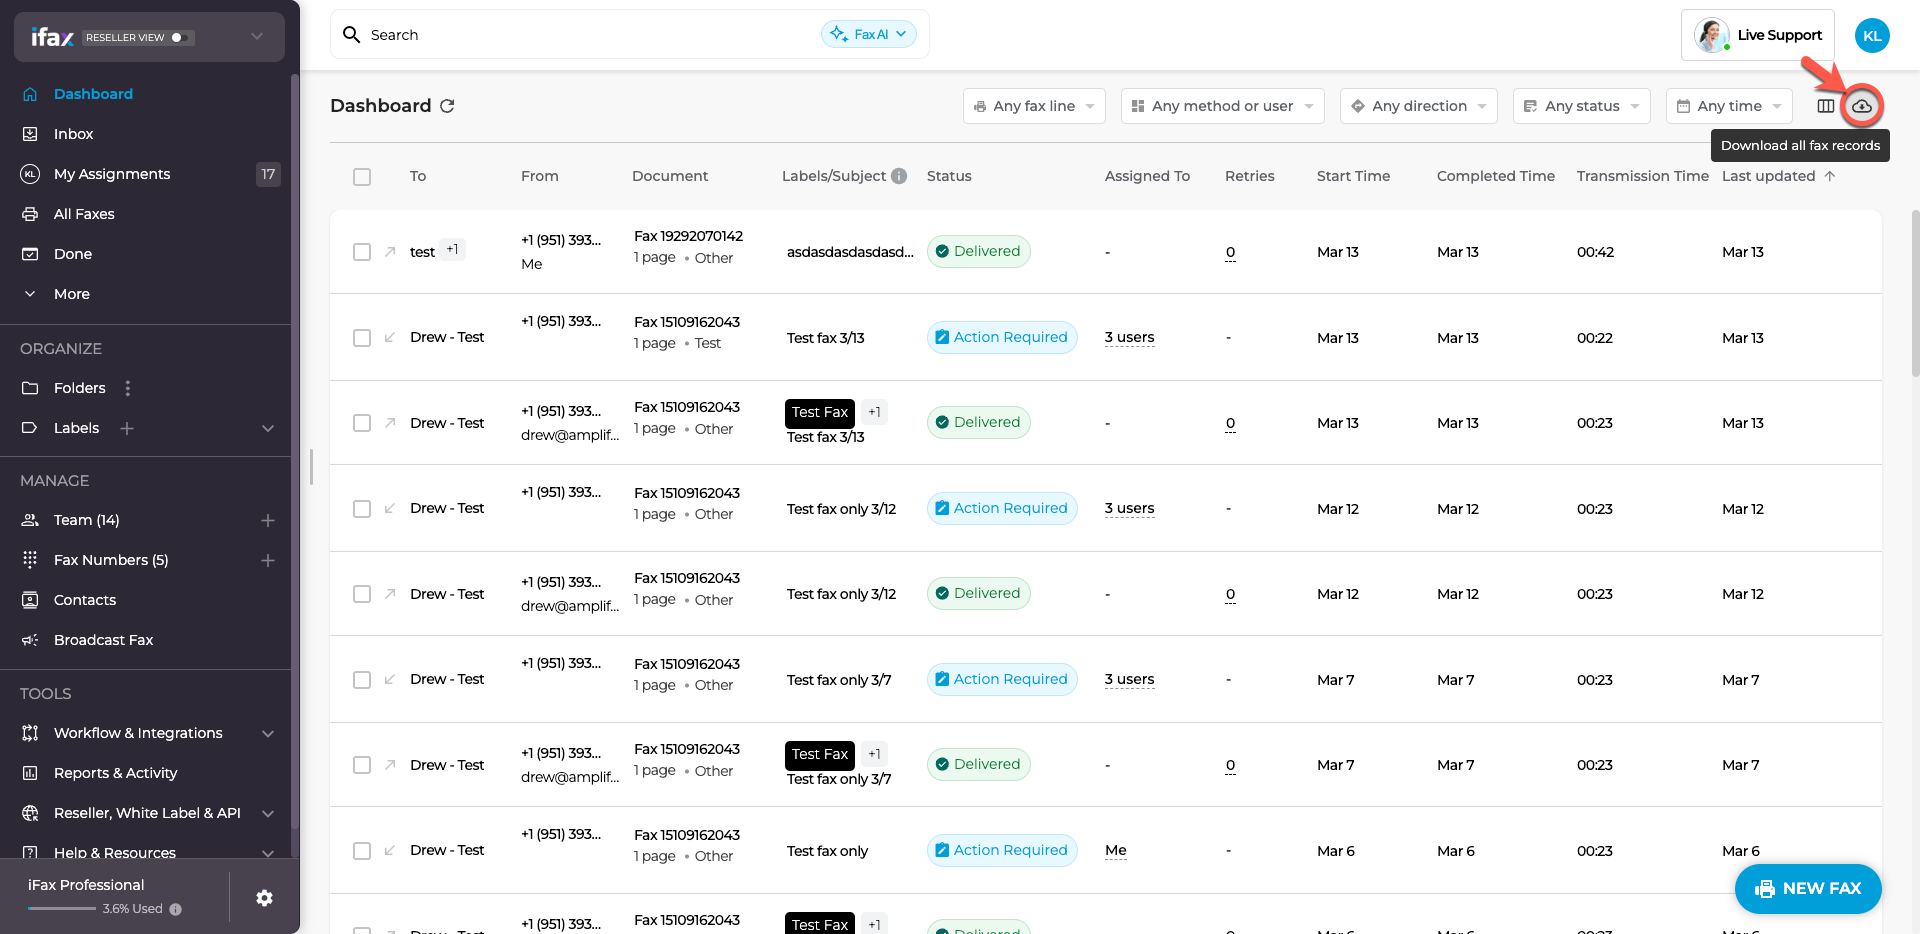
Task: Expand the account switcher chevron beside Reseller View
Action: (x=257, y=37)
